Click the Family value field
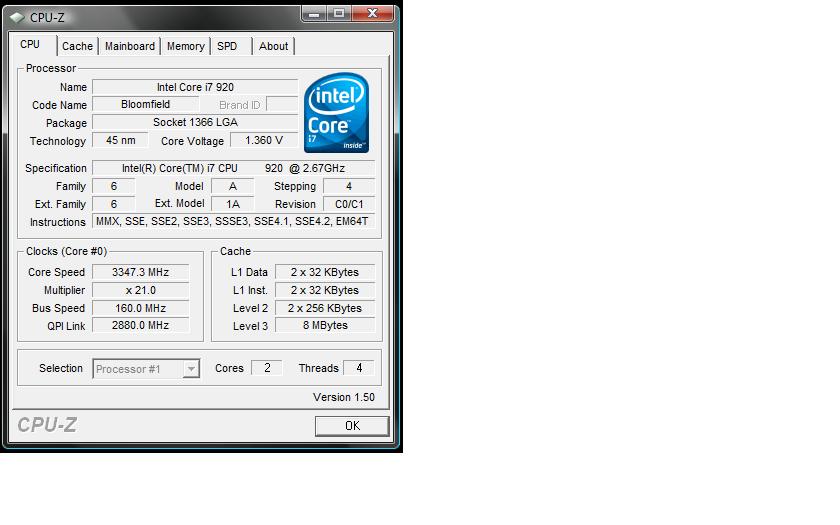Image resolution: width=840 pixels, height=525 pixels. coord(114,186)
